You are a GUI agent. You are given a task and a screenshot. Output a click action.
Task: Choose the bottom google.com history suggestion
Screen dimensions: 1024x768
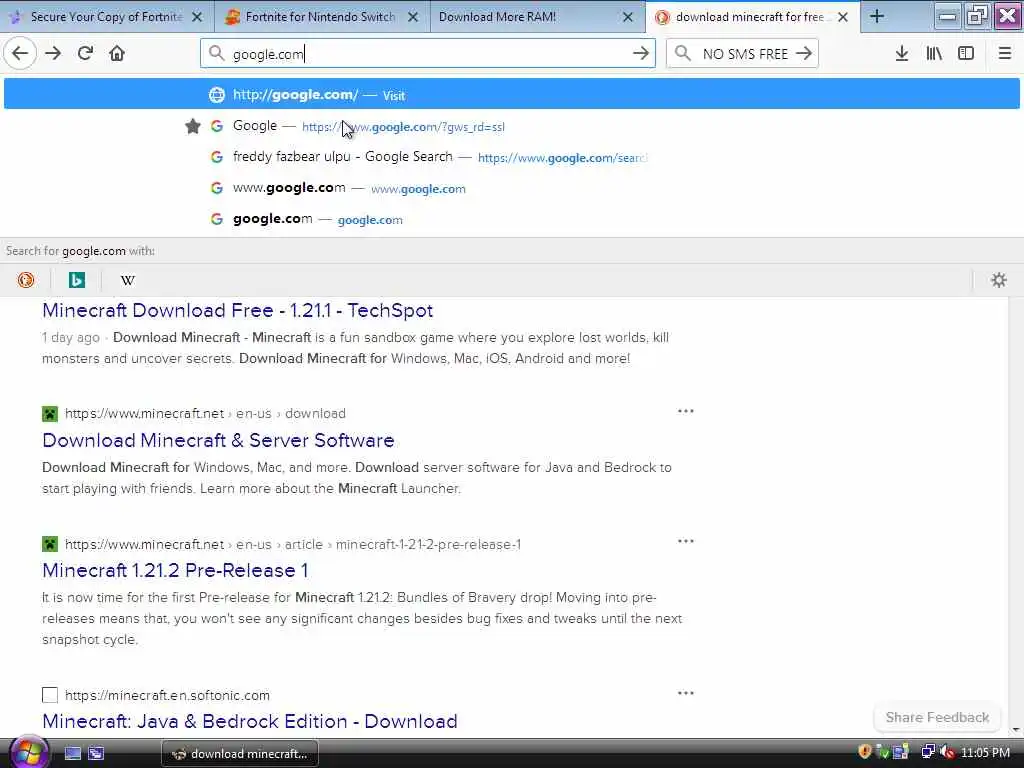511,219
